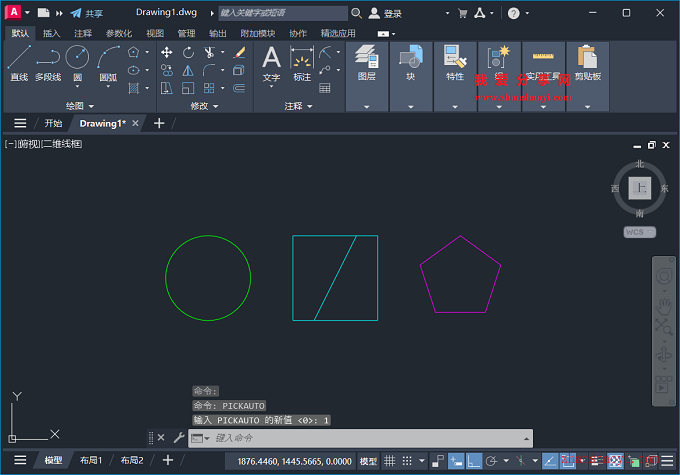Activate the Trim scissors tool
This screenshot has width=680, height=475.
(x=209, y=52)
